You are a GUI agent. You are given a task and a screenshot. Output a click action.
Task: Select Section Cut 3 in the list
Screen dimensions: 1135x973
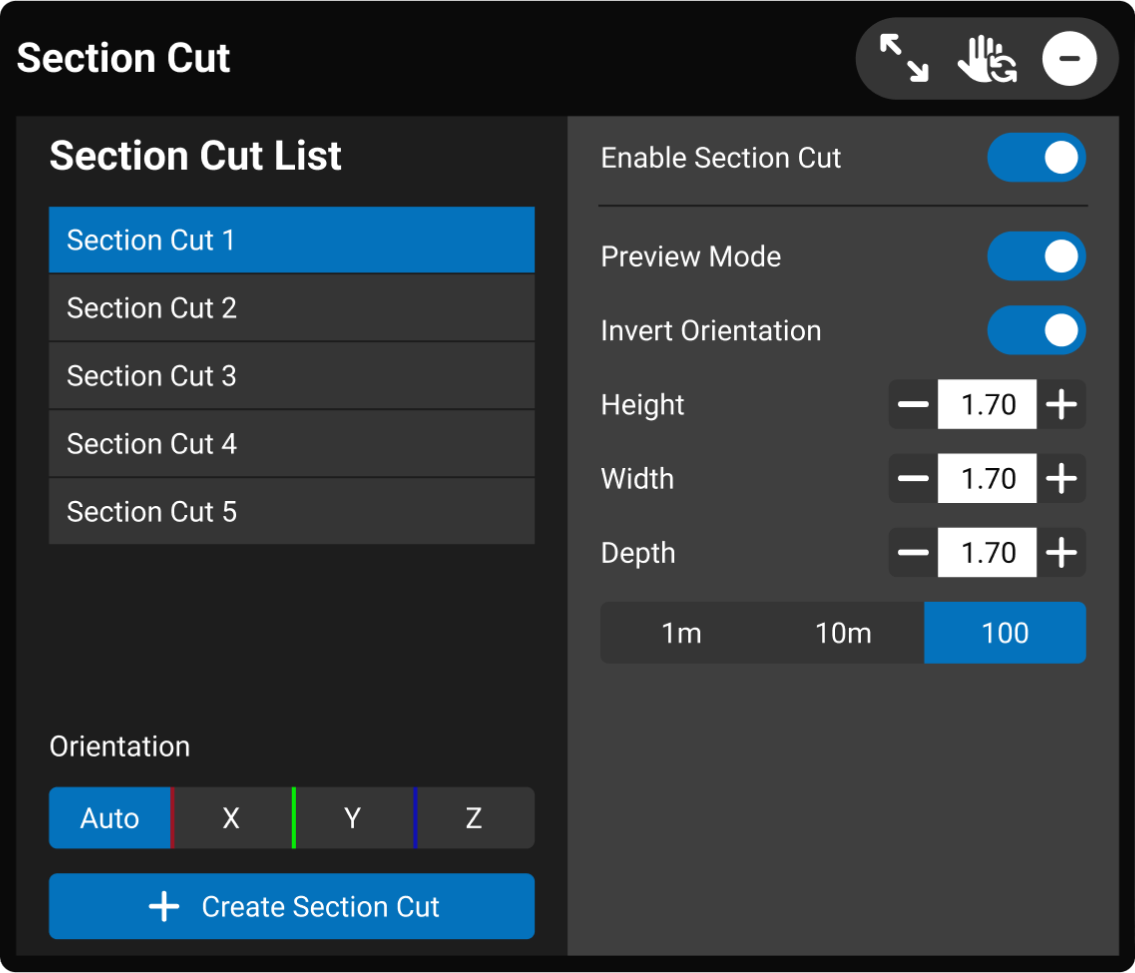(x=291, y=376)
